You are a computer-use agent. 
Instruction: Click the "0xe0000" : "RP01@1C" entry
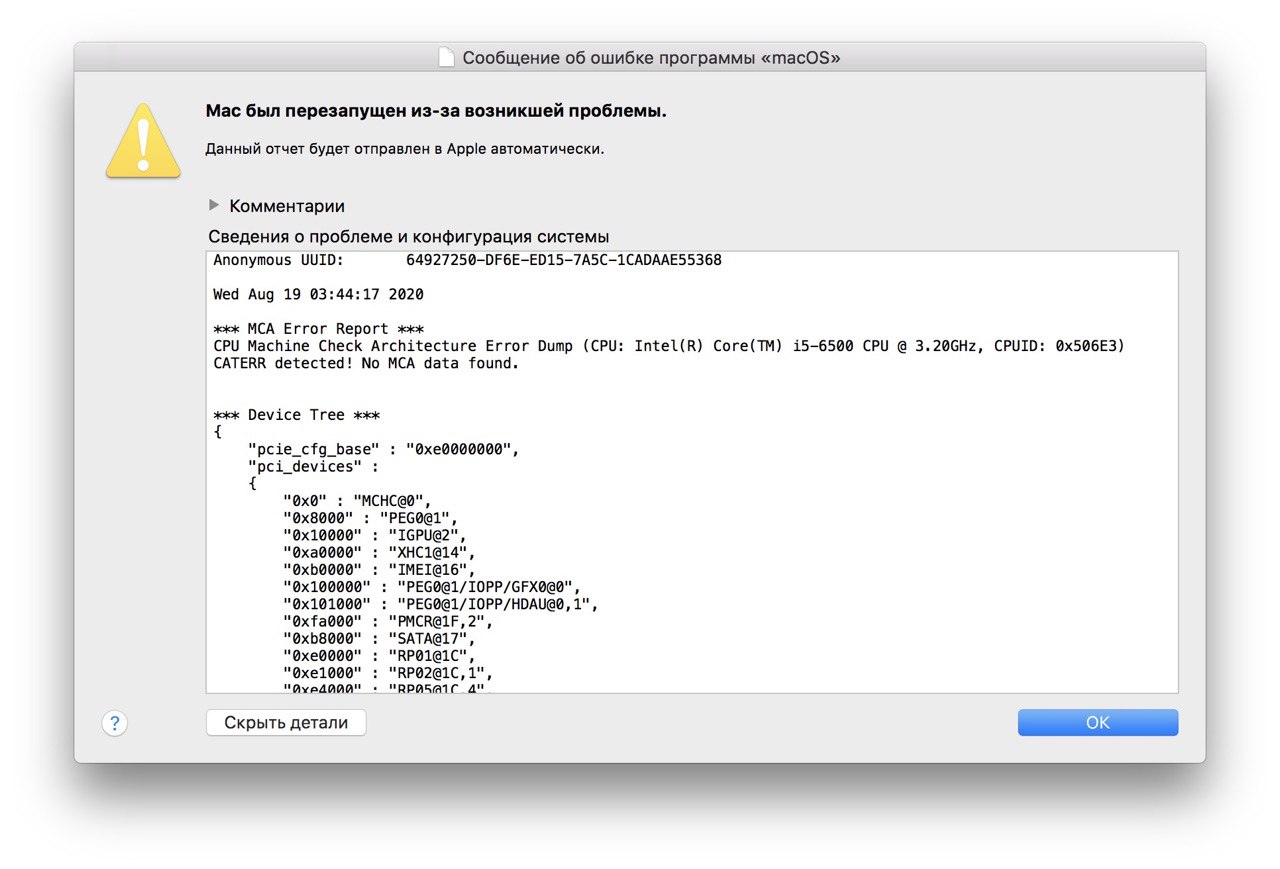pyautogui.click(x=380, y=656)
